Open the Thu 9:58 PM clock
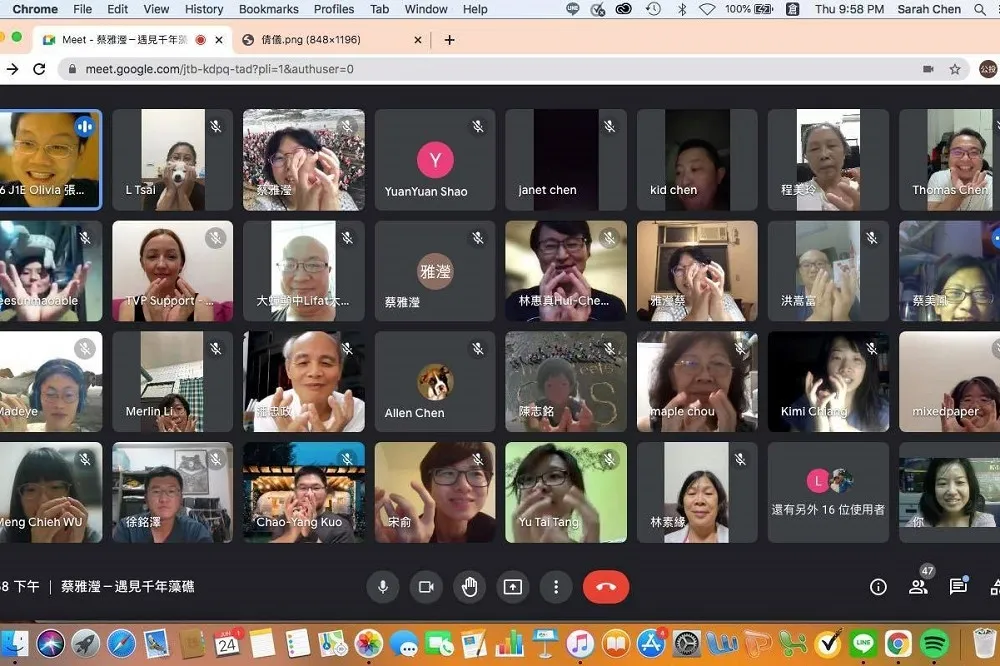The height and width of the screenshot is (666, 1000). pyautogui.click(x=849, y=9)
